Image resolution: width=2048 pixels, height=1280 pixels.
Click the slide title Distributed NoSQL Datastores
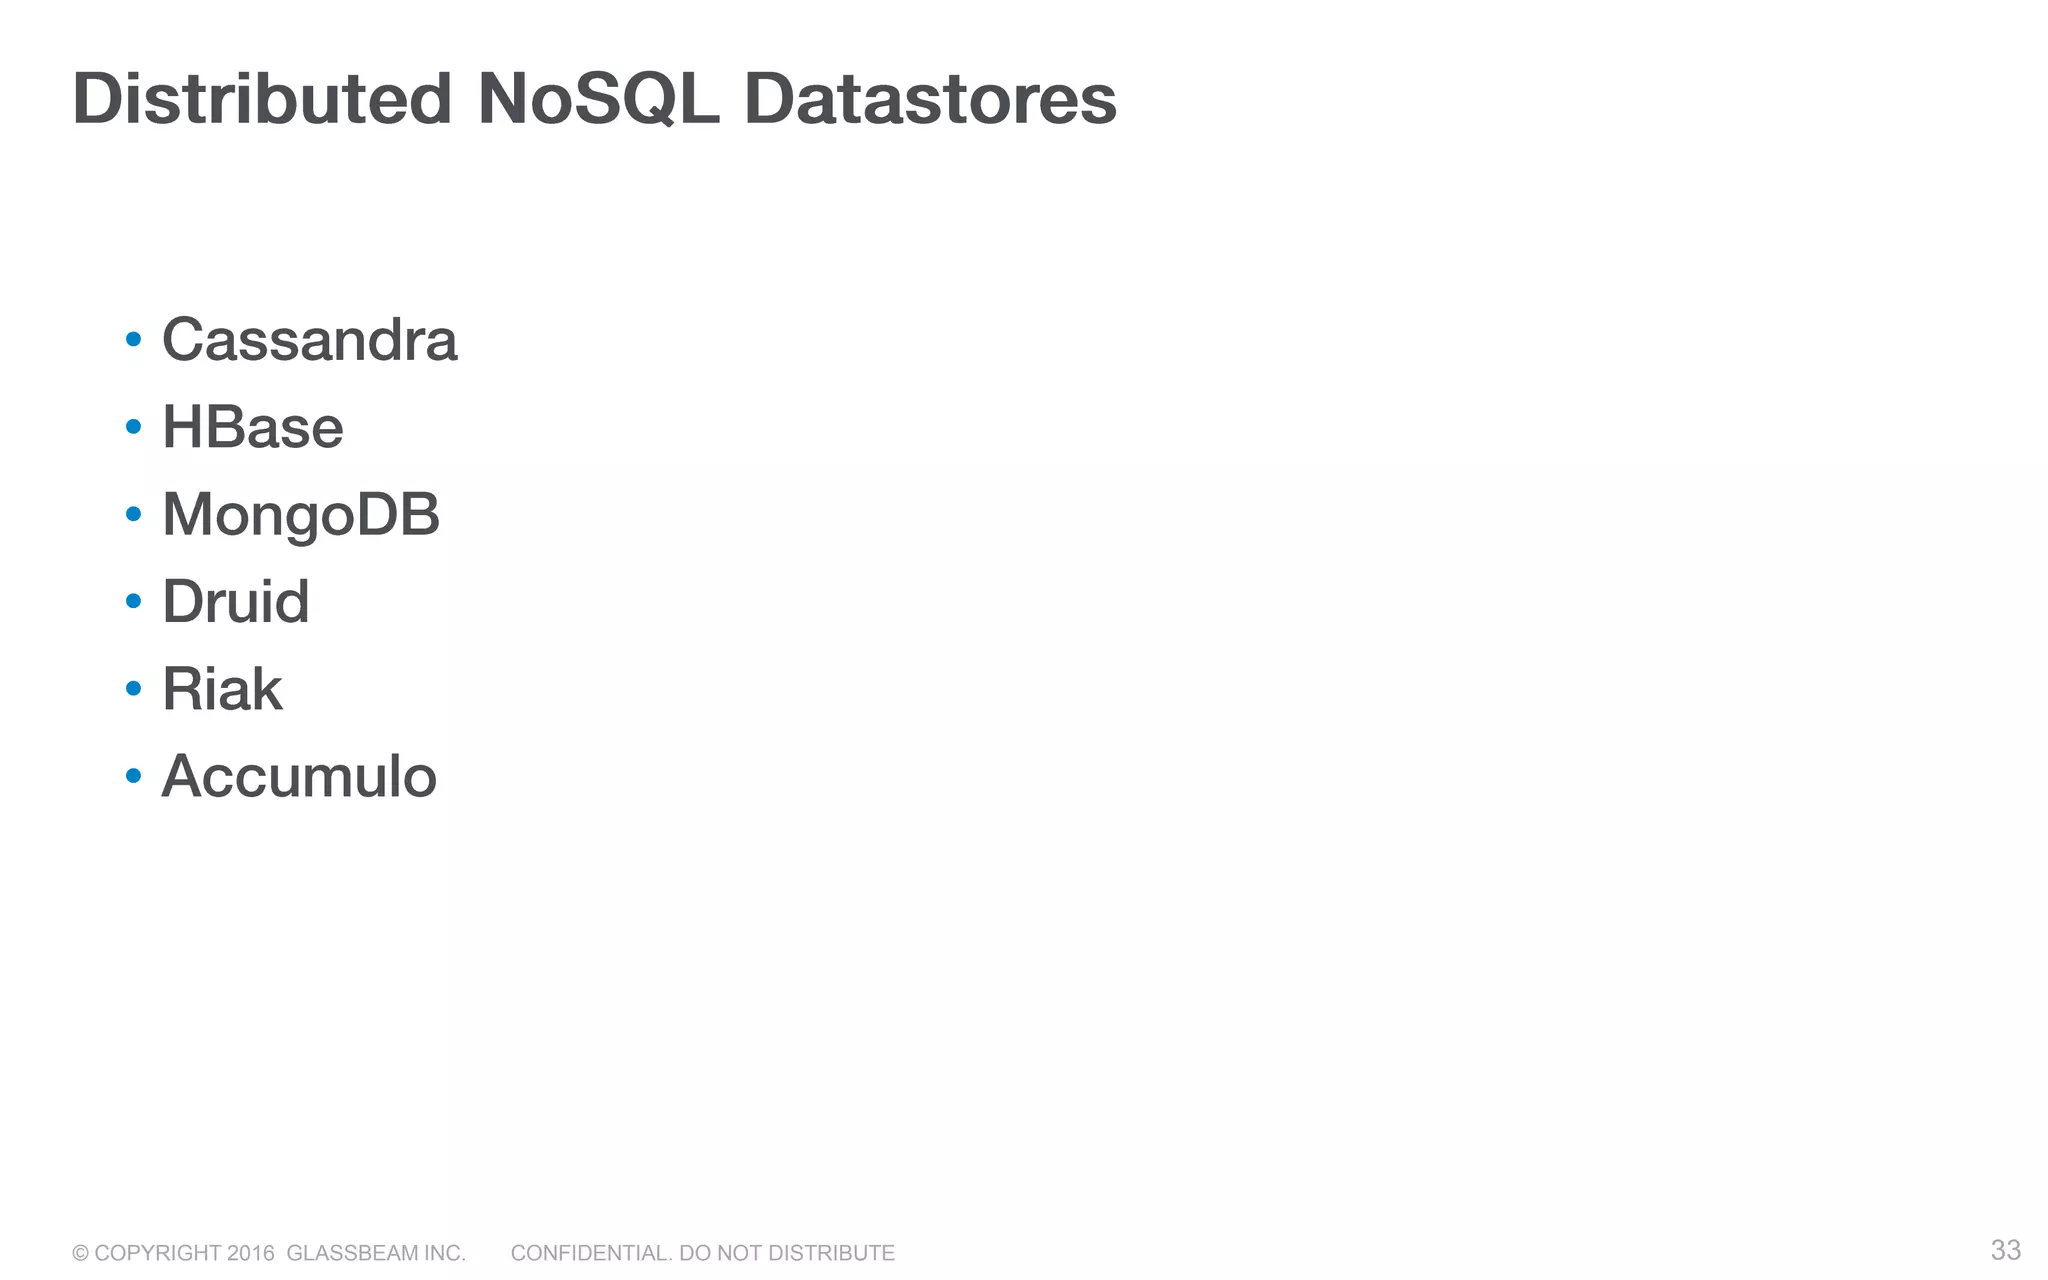(x=594, y=100)
